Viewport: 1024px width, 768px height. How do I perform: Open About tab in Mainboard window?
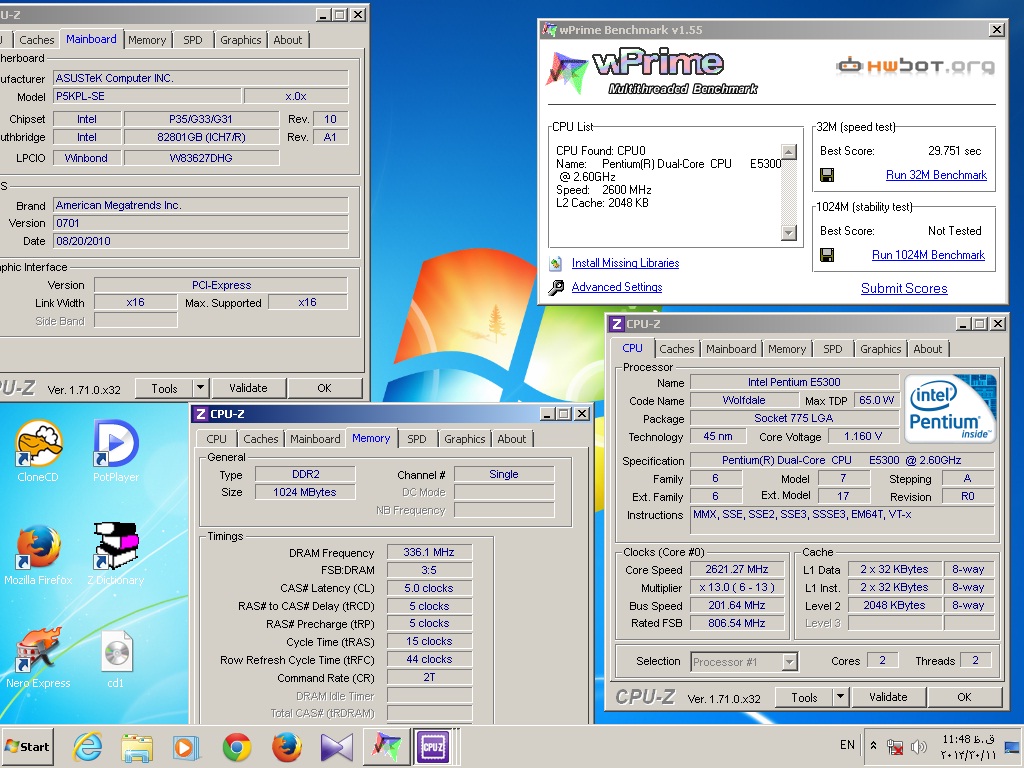coord(287,40)
